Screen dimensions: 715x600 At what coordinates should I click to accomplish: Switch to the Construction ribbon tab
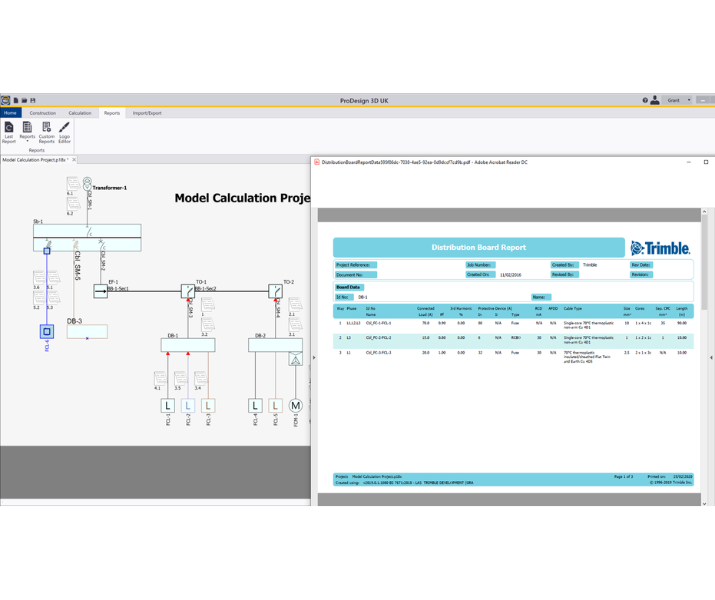(x=43, y=113)
